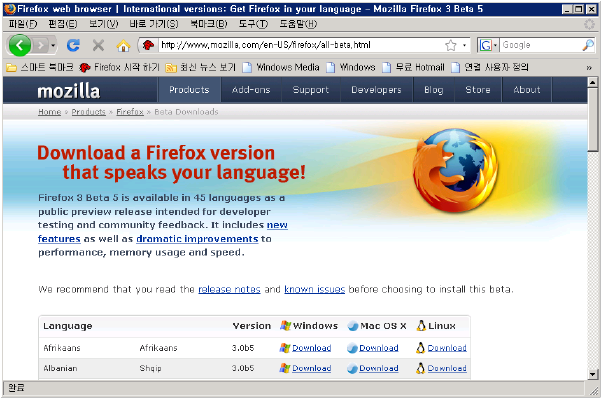Viewport: 601px width, 398px height.
Task: Open the 바로 가기(S) menu
Action: pos(154,24)
